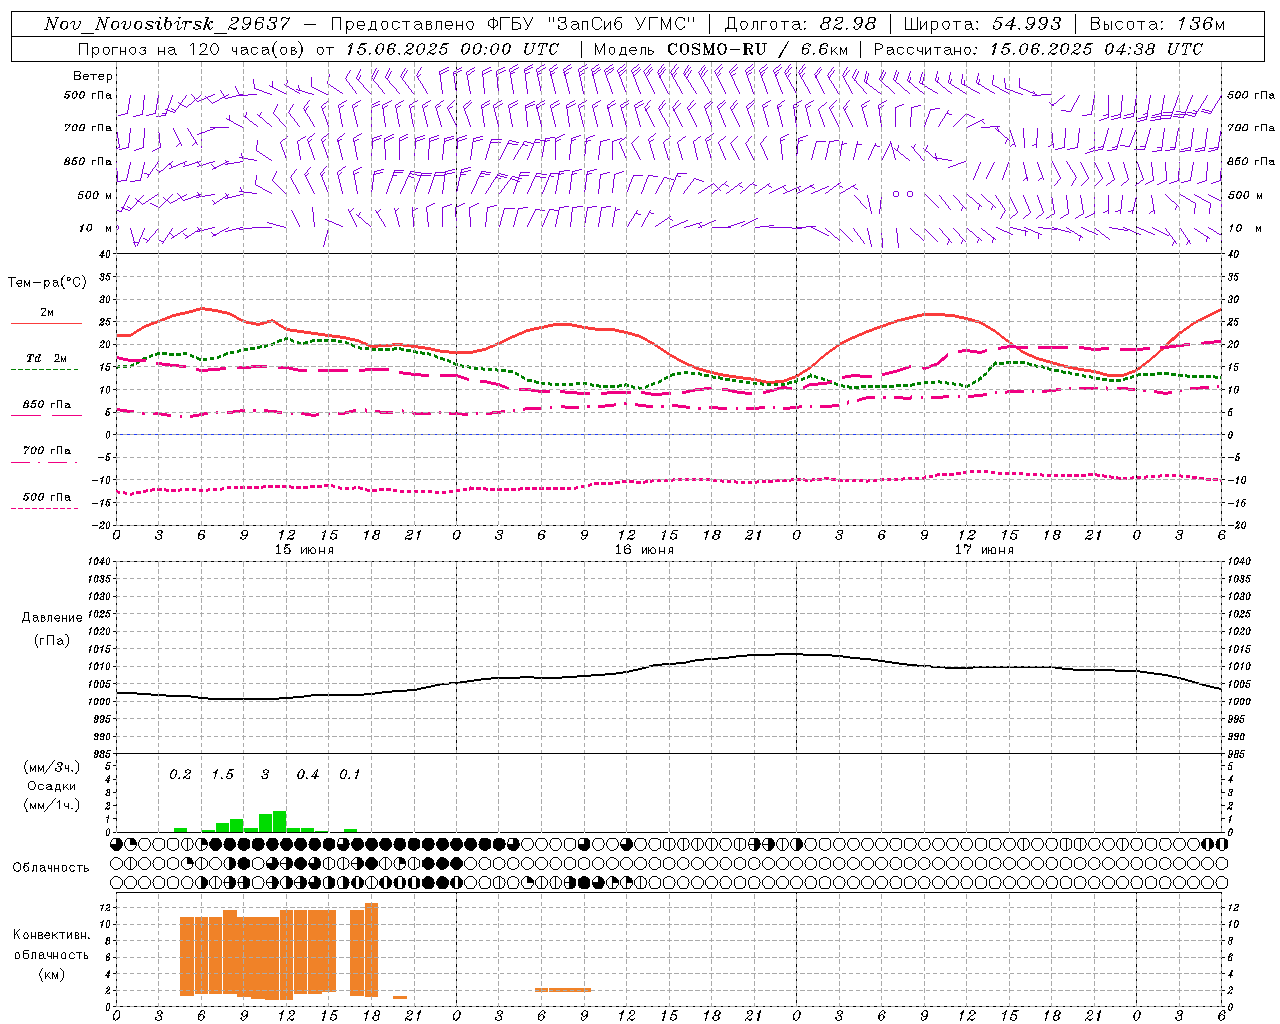Screen dimensions: 1280x1024
Task: Click the Широта: 54.993 header value
Action: tap(983, 24)
